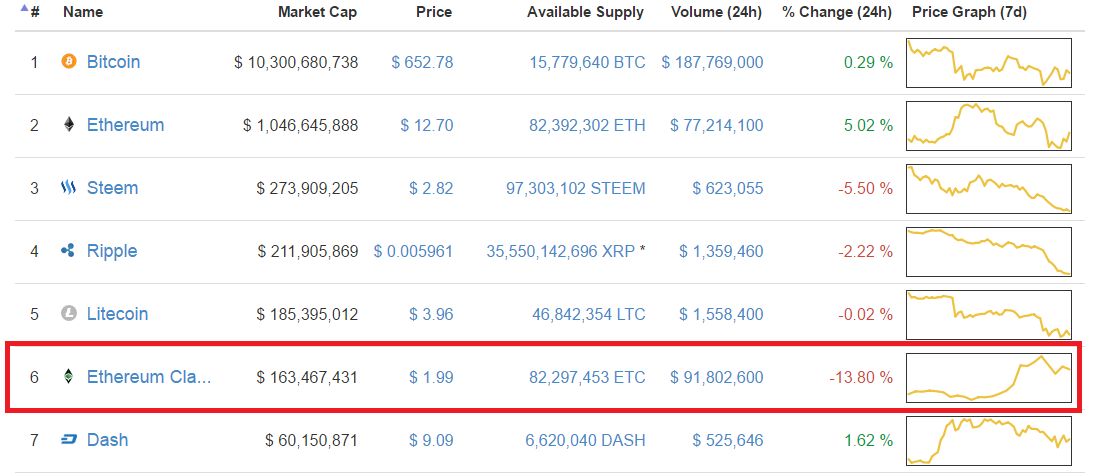Click the Litecoin coin icon

coord(69,314)
